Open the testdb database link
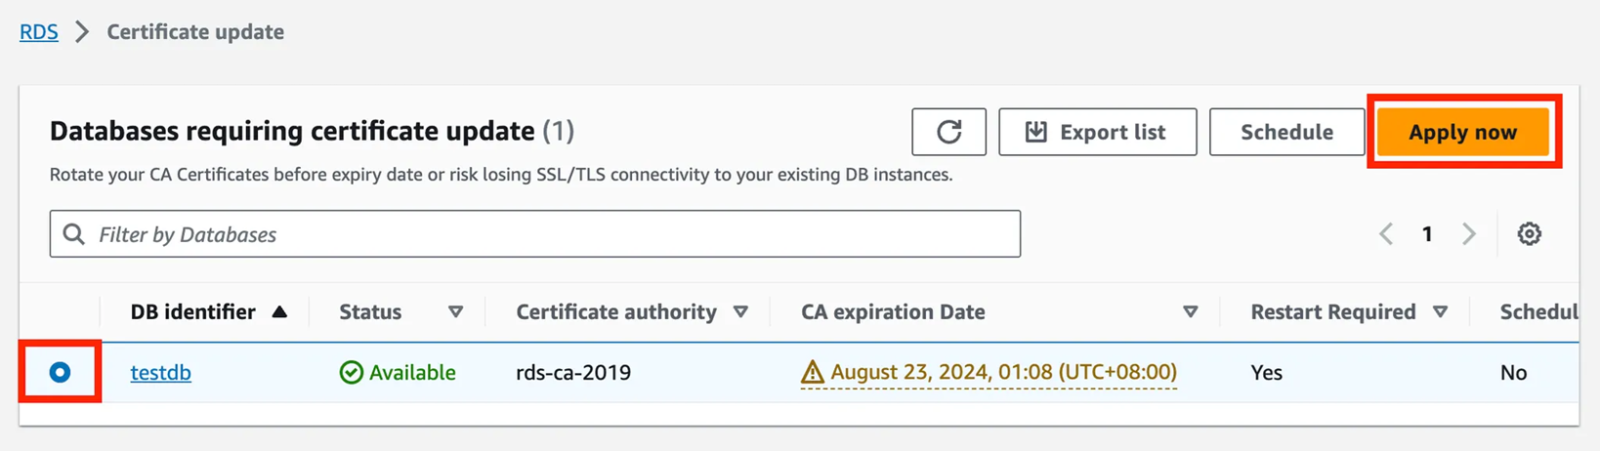 (161, 373)
